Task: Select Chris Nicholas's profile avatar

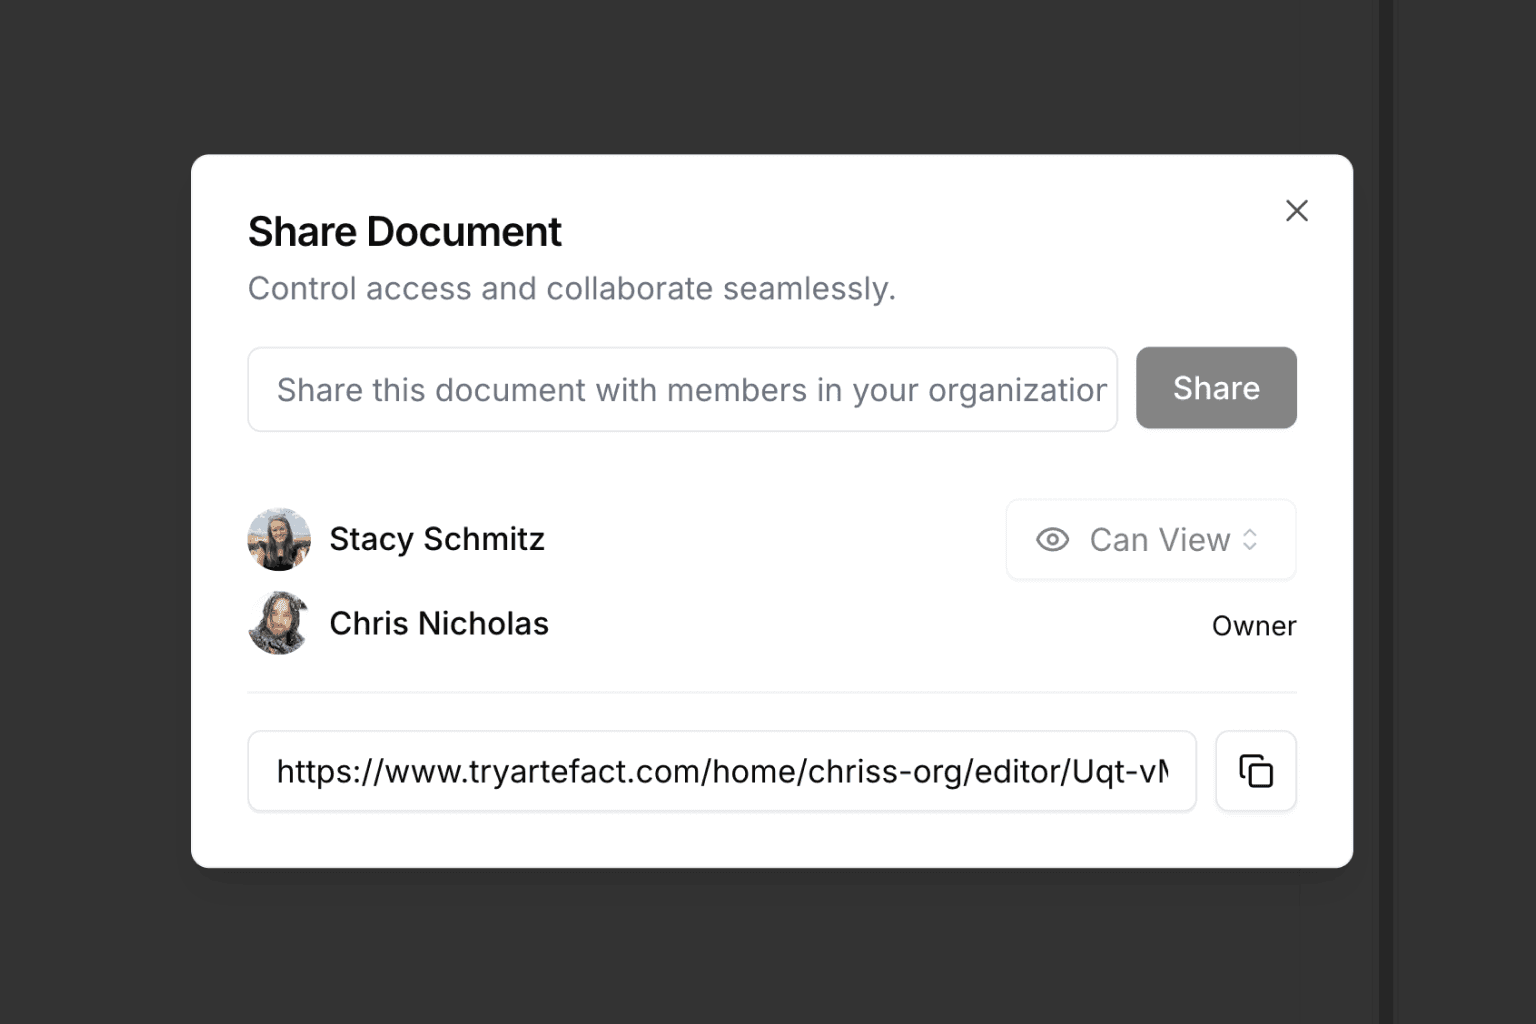Action: pyautogui.click(x=279, y=623)
